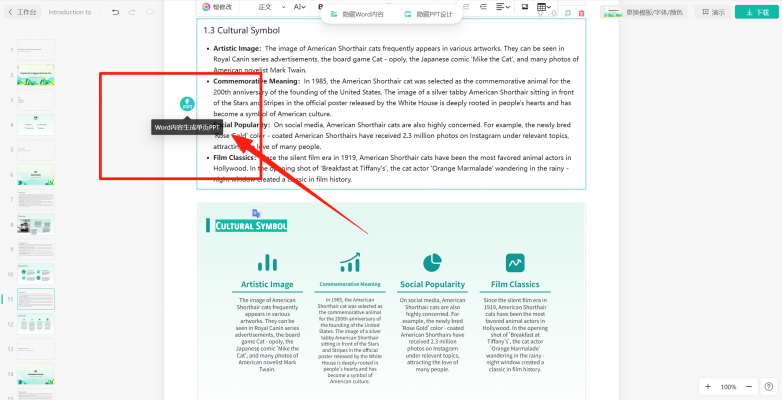
Task: Click 更换模板/字体/颜色 button
Action: coord(644,12)
